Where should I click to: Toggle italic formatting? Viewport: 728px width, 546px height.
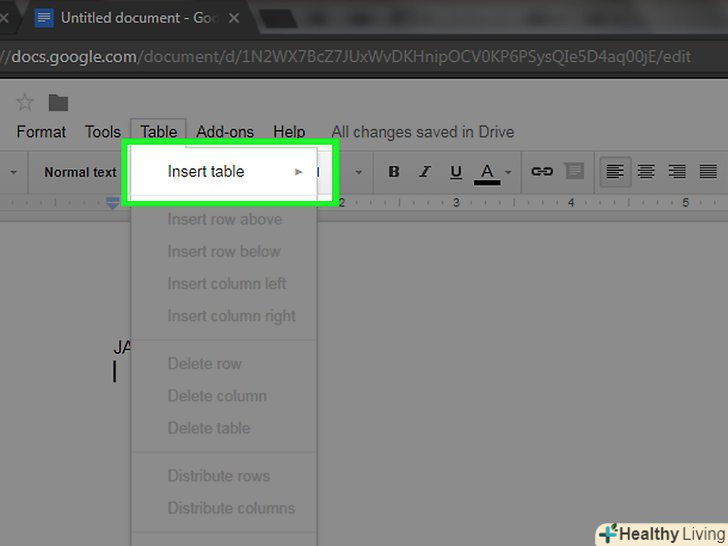(425, 172)
